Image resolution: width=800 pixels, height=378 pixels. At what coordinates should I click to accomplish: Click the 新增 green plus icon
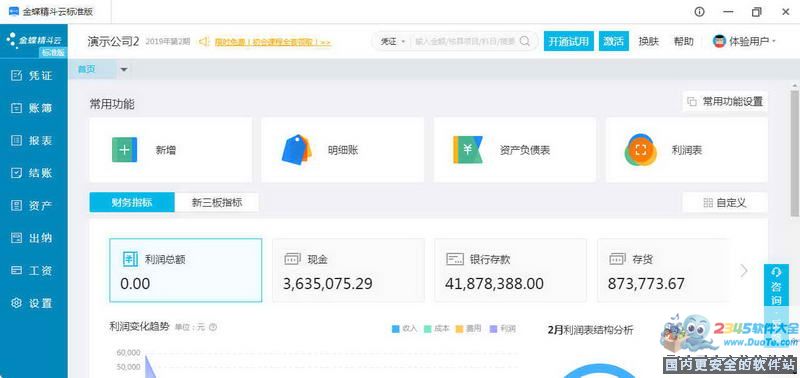pos(124,149)
